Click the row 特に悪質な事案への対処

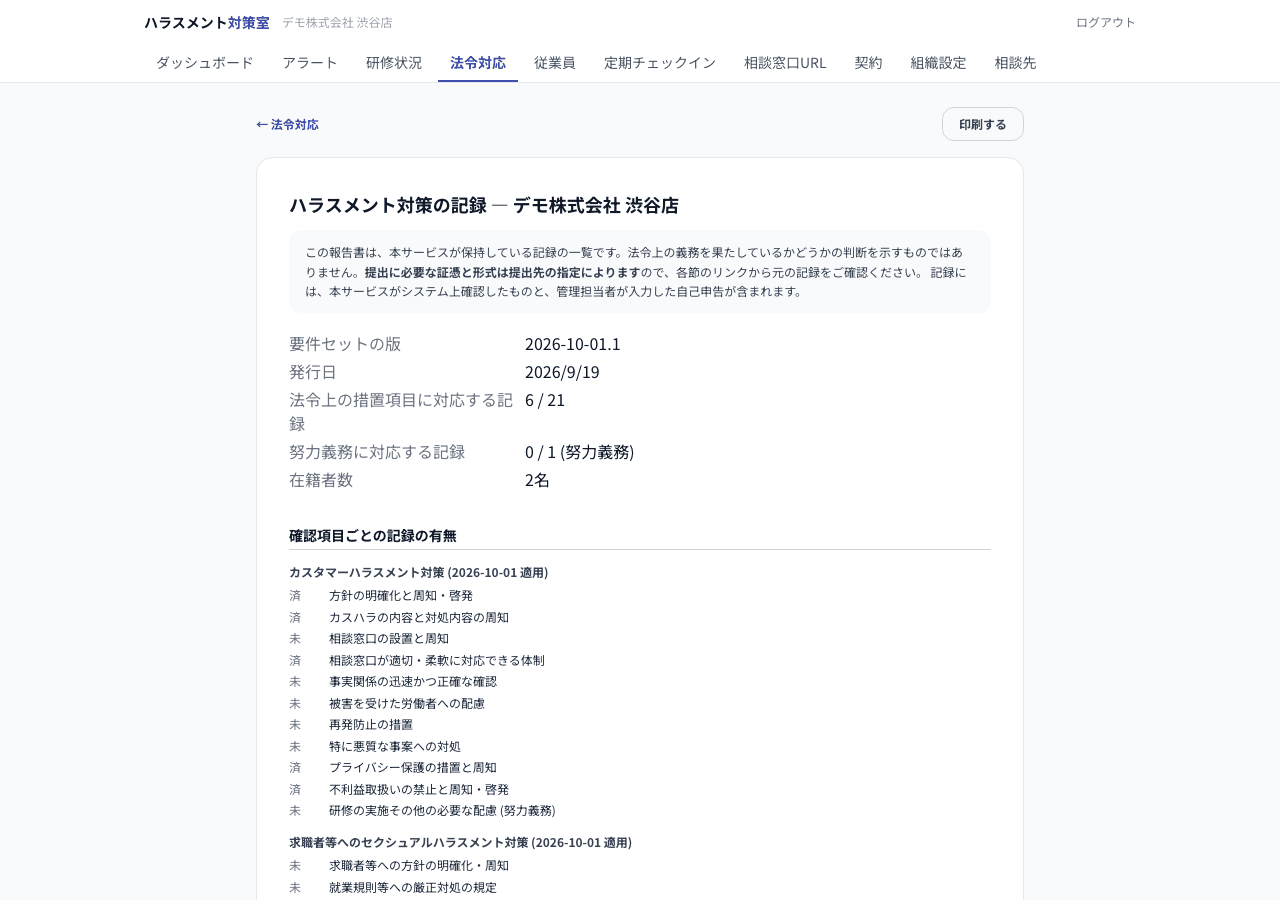click(x=640, y=747)
